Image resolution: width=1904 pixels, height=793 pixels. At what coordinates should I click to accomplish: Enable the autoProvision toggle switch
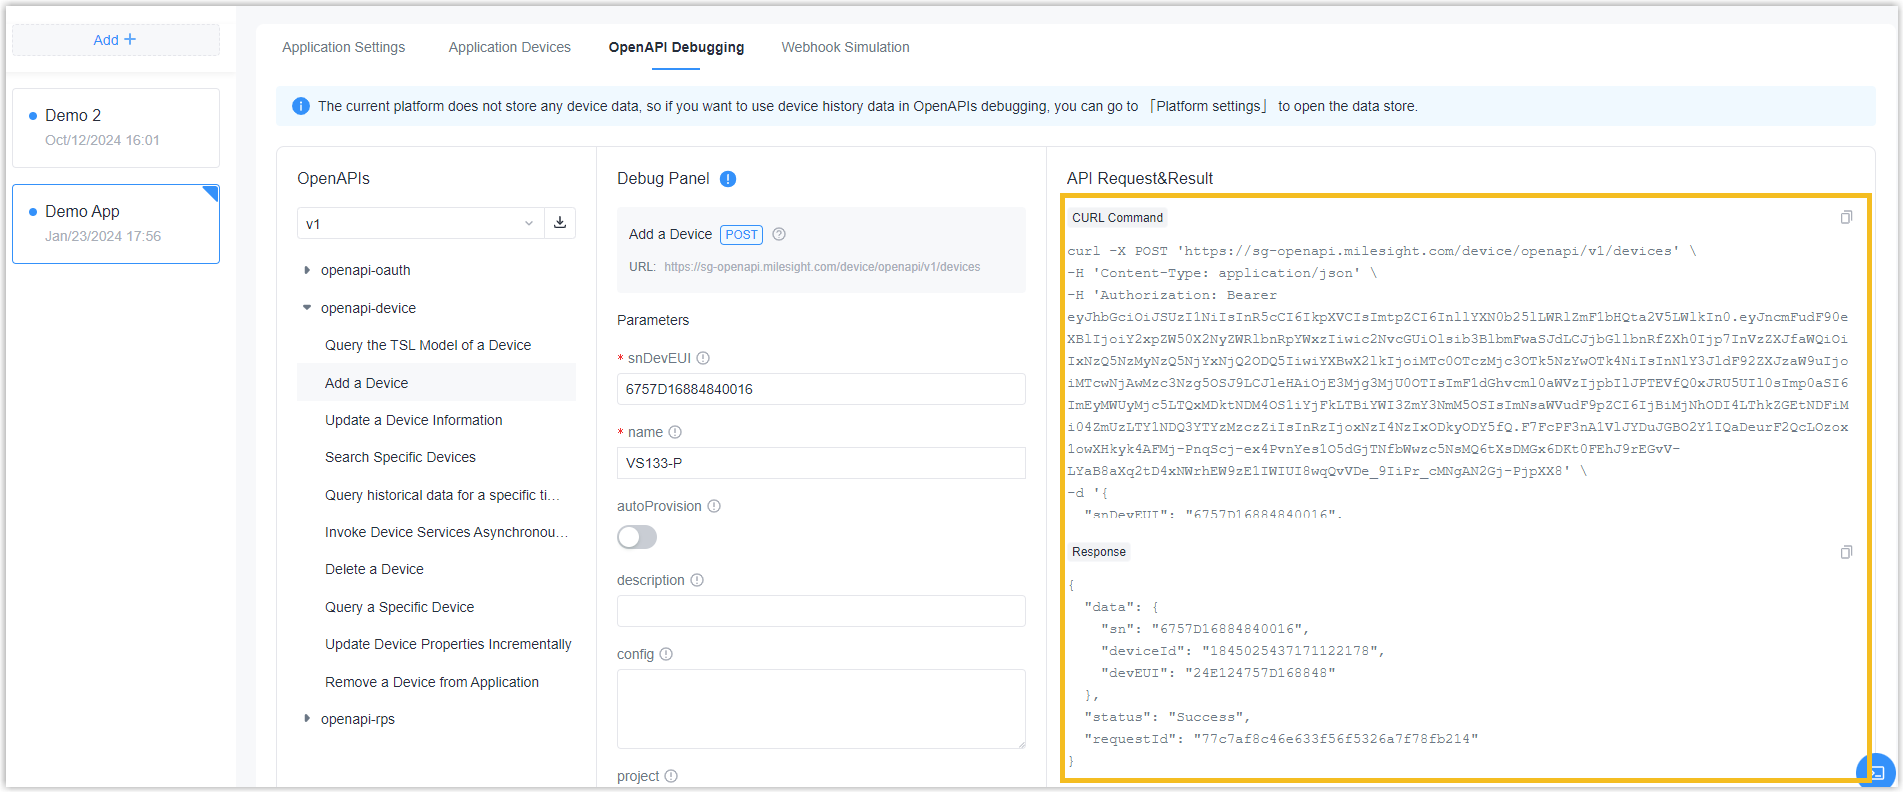tap(637, 537)
